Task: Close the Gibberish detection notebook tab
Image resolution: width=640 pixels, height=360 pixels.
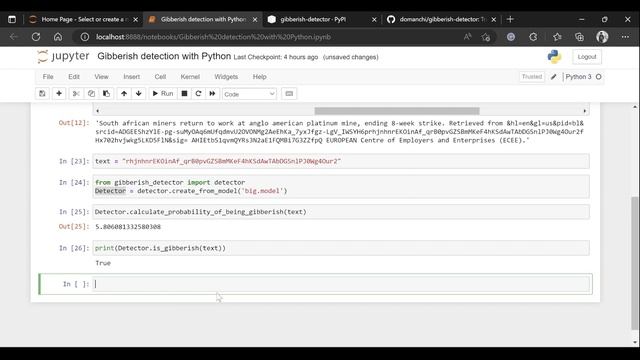Action: coord(255,19)
